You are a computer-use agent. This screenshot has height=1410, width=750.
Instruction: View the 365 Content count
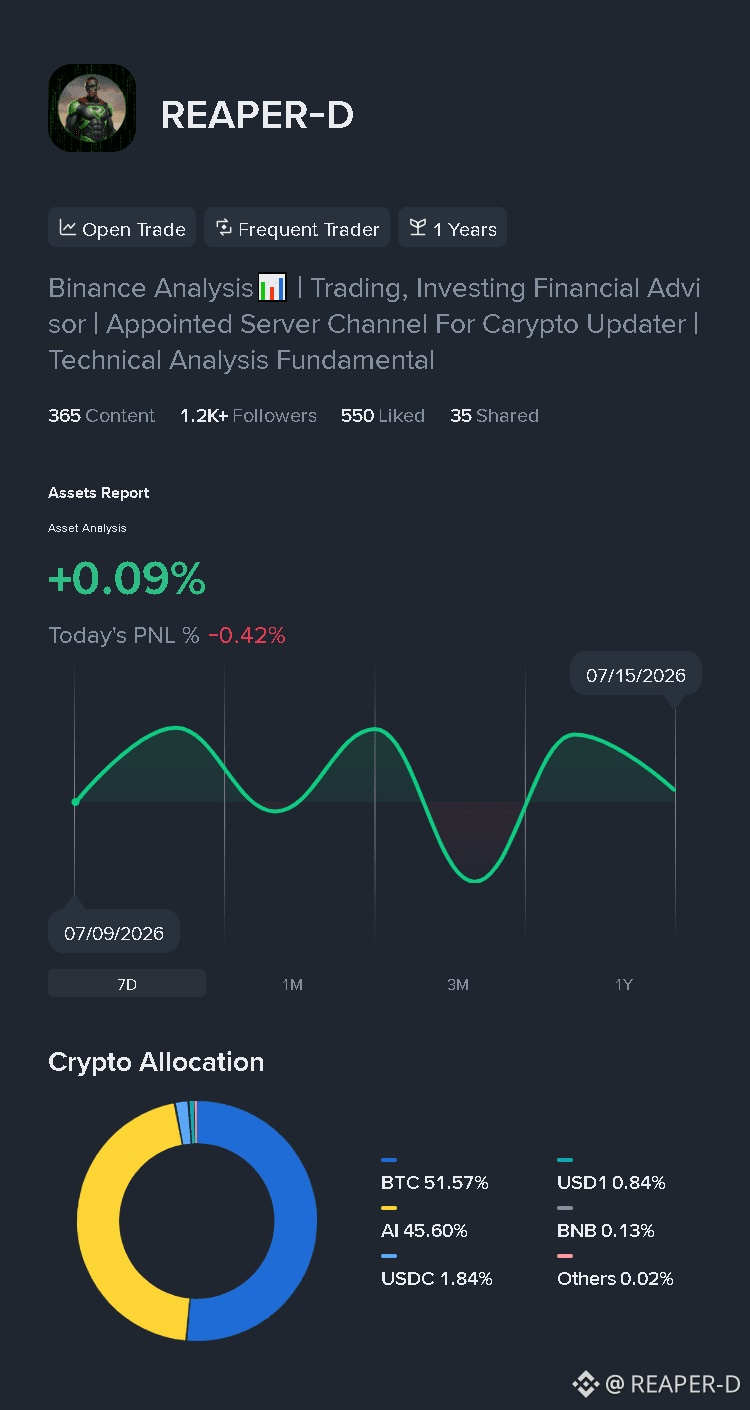(x=102, y=416)
